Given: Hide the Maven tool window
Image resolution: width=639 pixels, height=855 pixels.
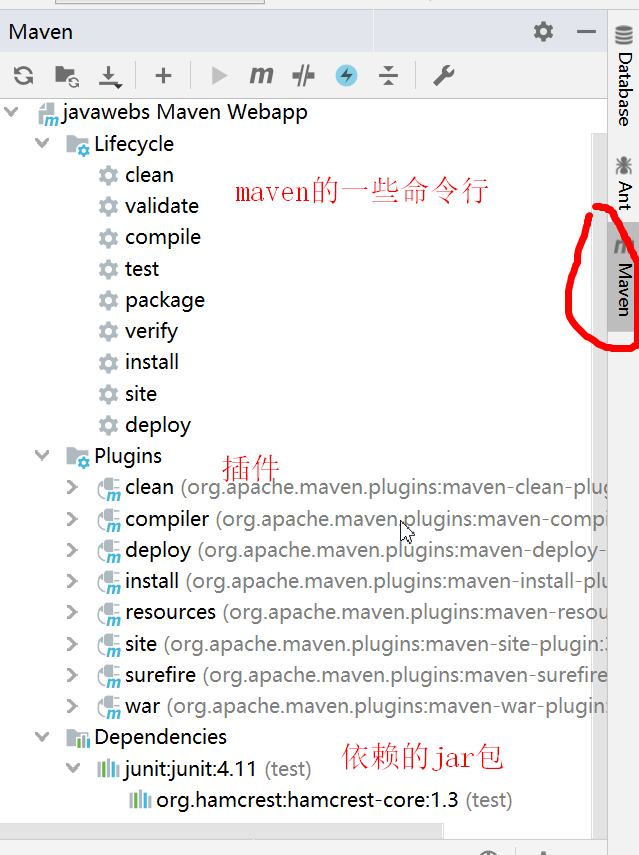Looking at the screenshot, I should pos(586,32).
